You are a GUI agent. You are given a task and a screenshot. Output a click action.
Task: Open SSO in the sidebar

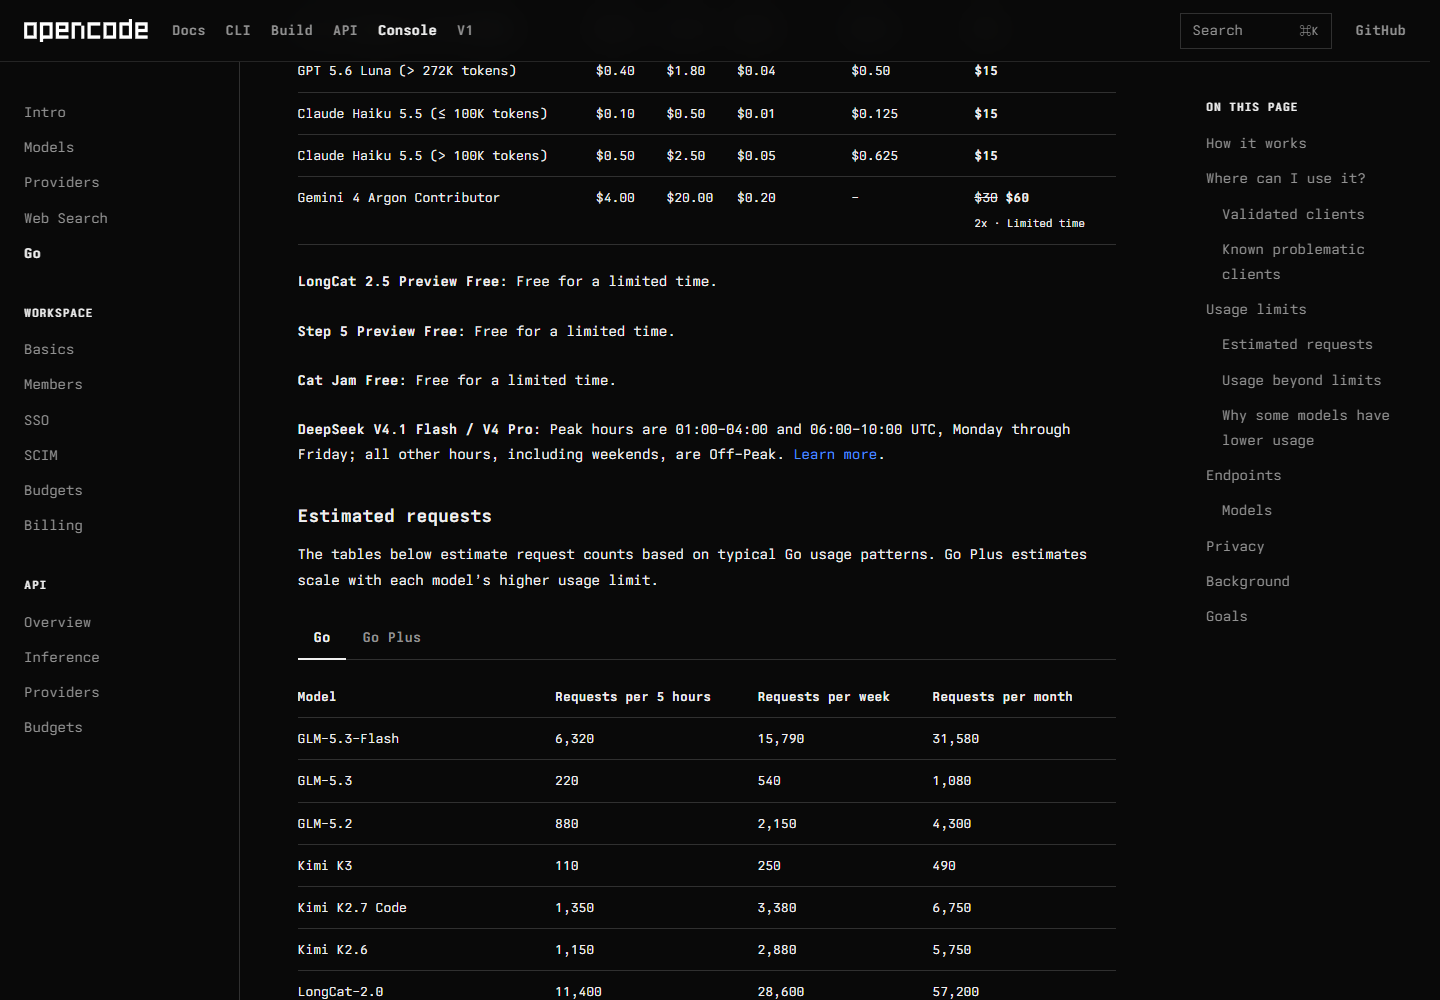pyautogui.click(x=36, y=420)
